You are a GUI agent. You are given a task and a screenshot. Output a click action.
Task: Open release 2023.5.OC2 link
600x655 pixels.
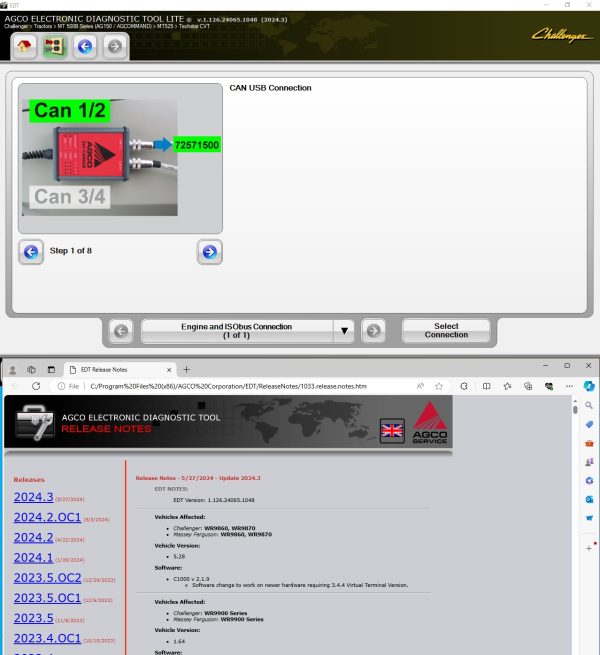pyautogui.click(x=47, y=578)
